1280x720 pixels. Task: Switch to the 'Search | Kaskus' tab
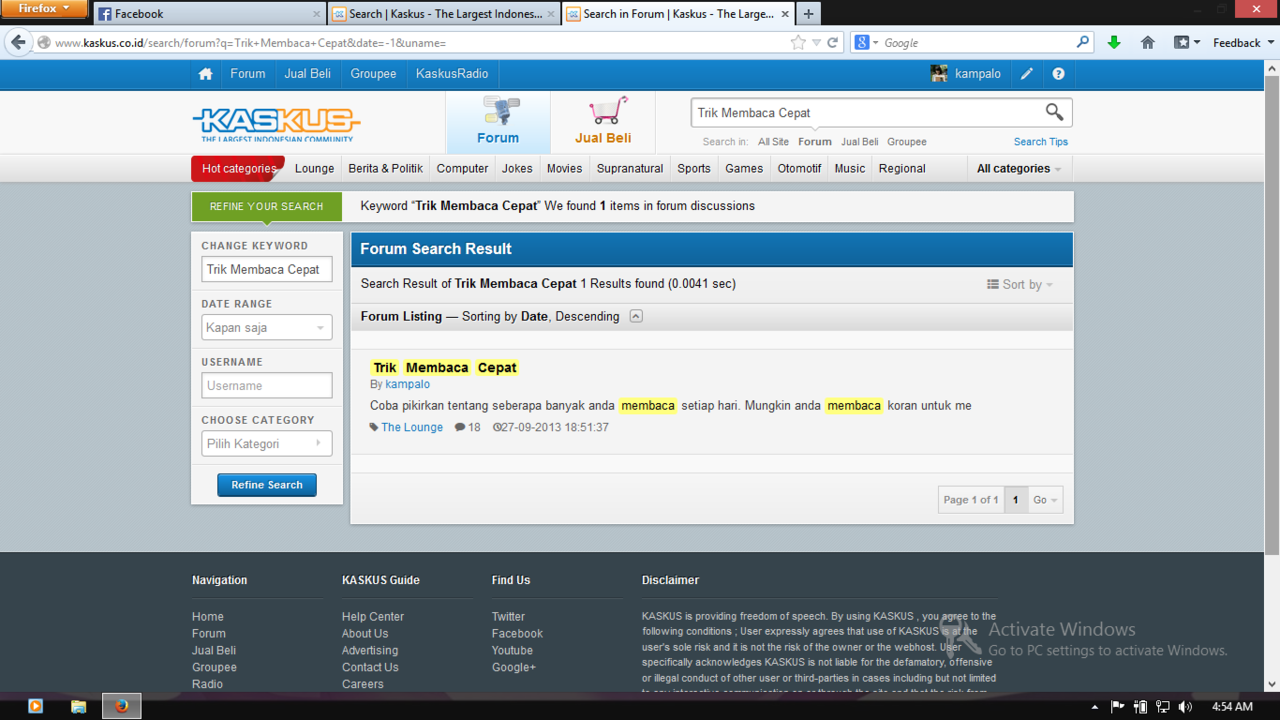pyautogui.click(x=443, y=14)
